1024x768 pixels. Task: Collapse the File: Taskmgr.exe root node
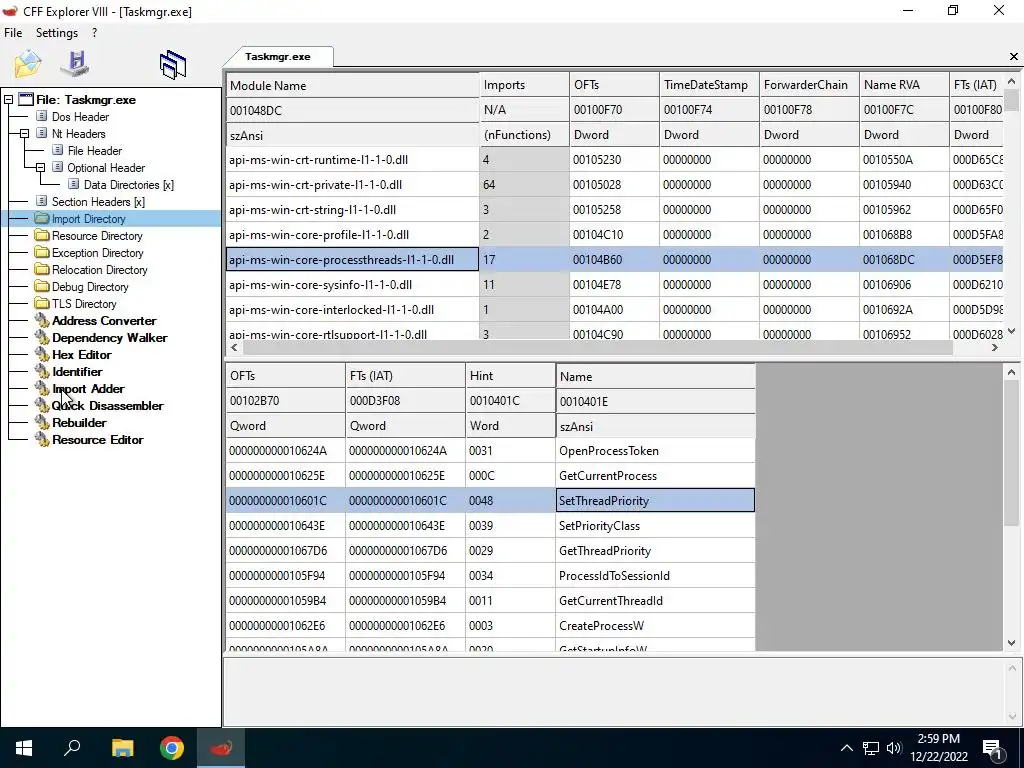8,100
